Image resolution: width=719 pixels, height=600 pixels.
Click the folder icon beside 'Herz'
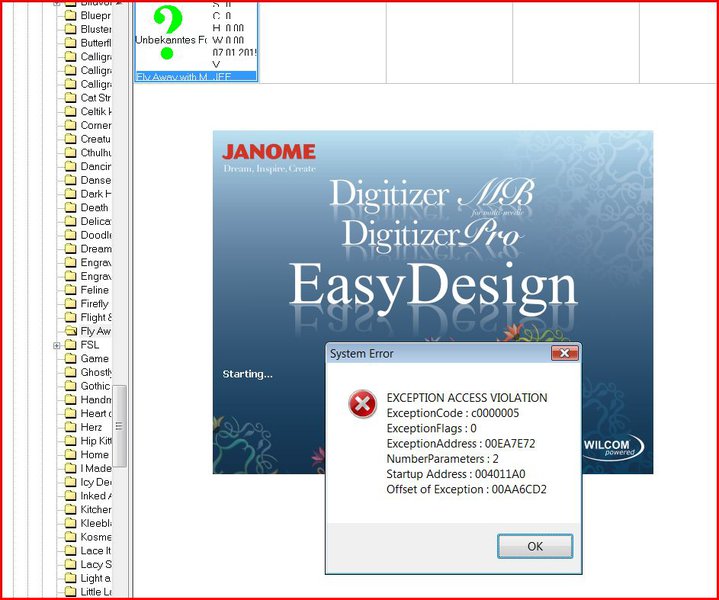click(71, 427)
